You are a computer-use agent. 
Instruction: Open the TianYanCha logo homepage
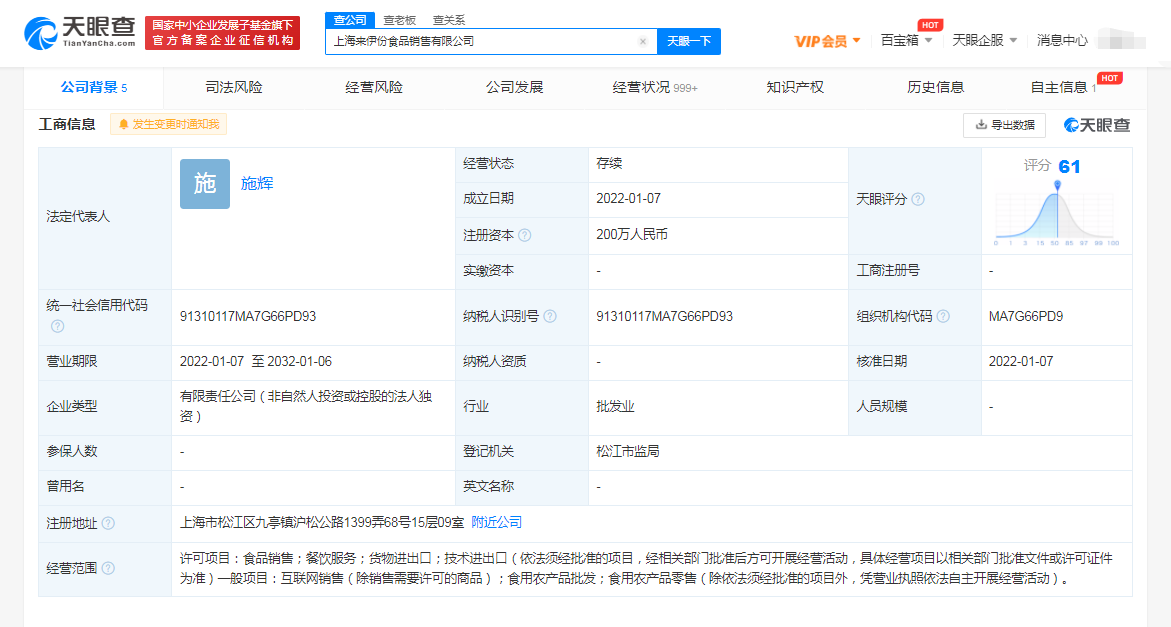pos(80,33)
